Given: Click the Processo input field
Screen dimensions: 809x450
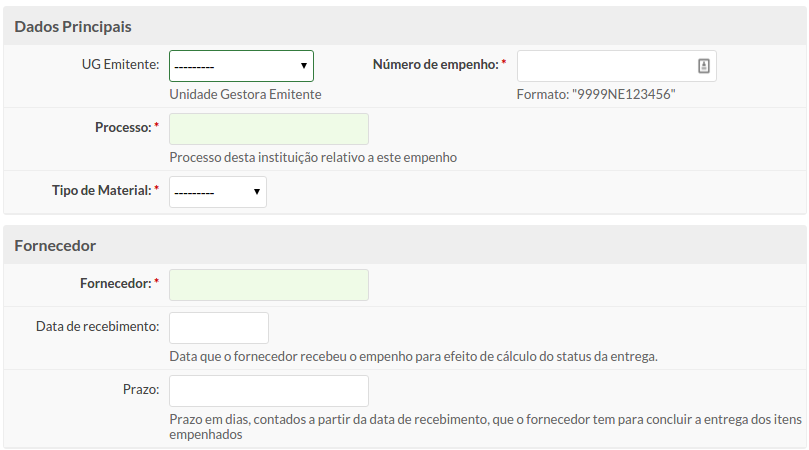Looking at the screenshot, I should coord(269,129).
